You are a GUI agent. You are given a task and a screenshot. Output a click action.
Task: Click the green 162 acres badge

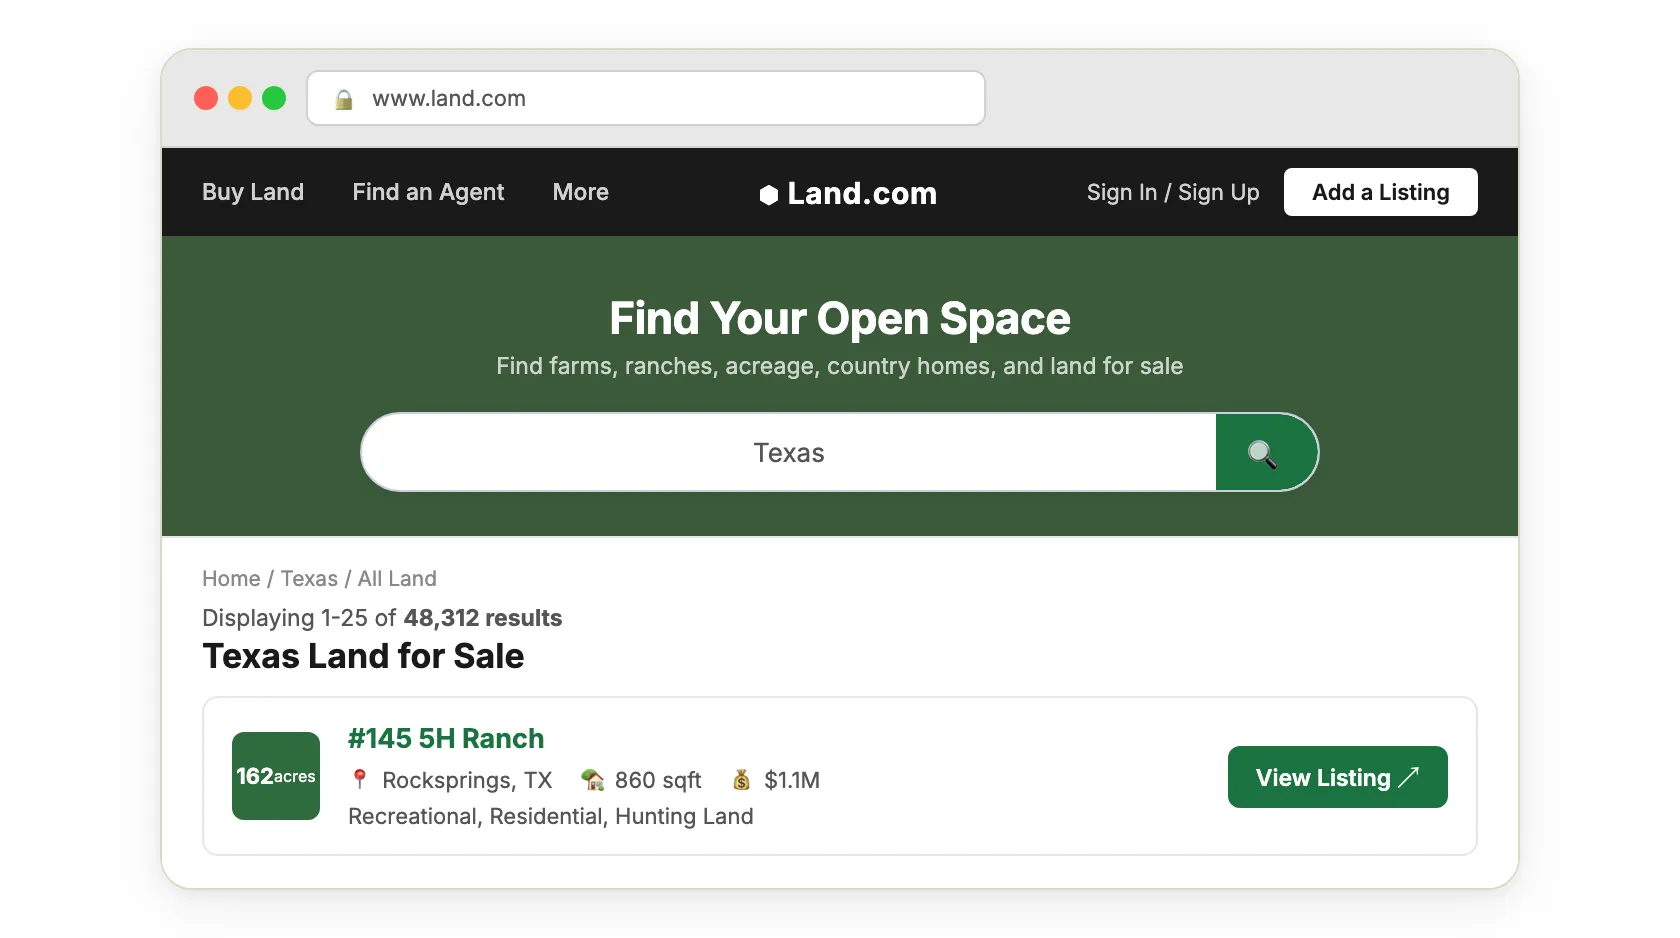pyautogui.click(x=275, y=777)
